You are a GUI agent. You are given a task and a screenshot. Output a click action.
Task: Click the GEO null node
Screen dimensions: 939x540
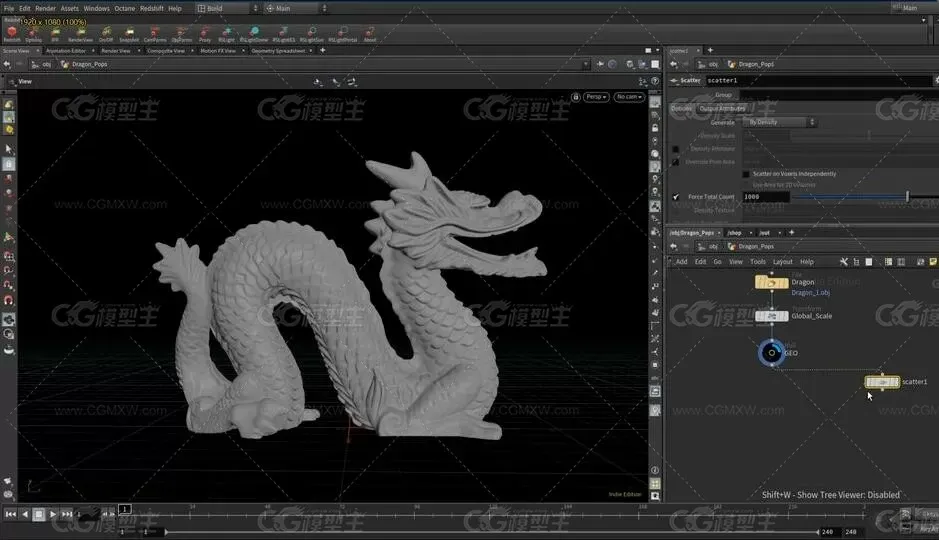click(x=771, y=353)
